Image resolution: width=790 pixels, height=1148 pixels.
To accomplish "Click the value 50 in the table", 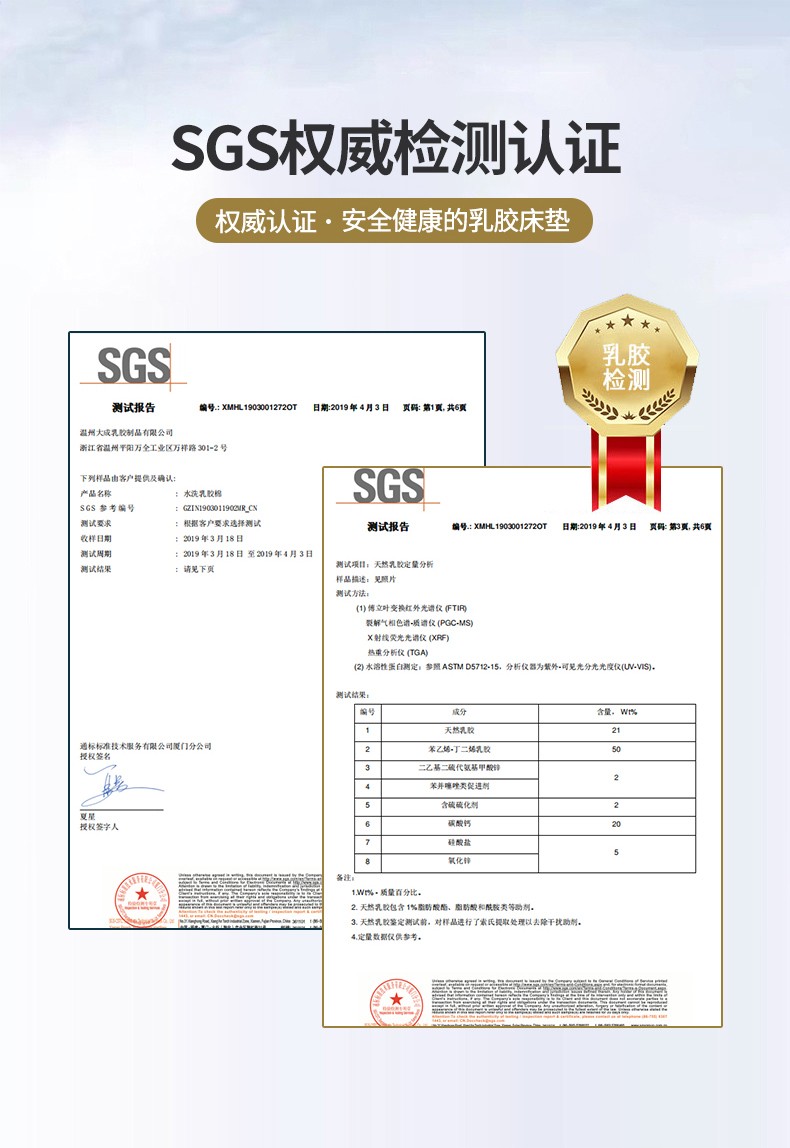I will click(616, 750).
